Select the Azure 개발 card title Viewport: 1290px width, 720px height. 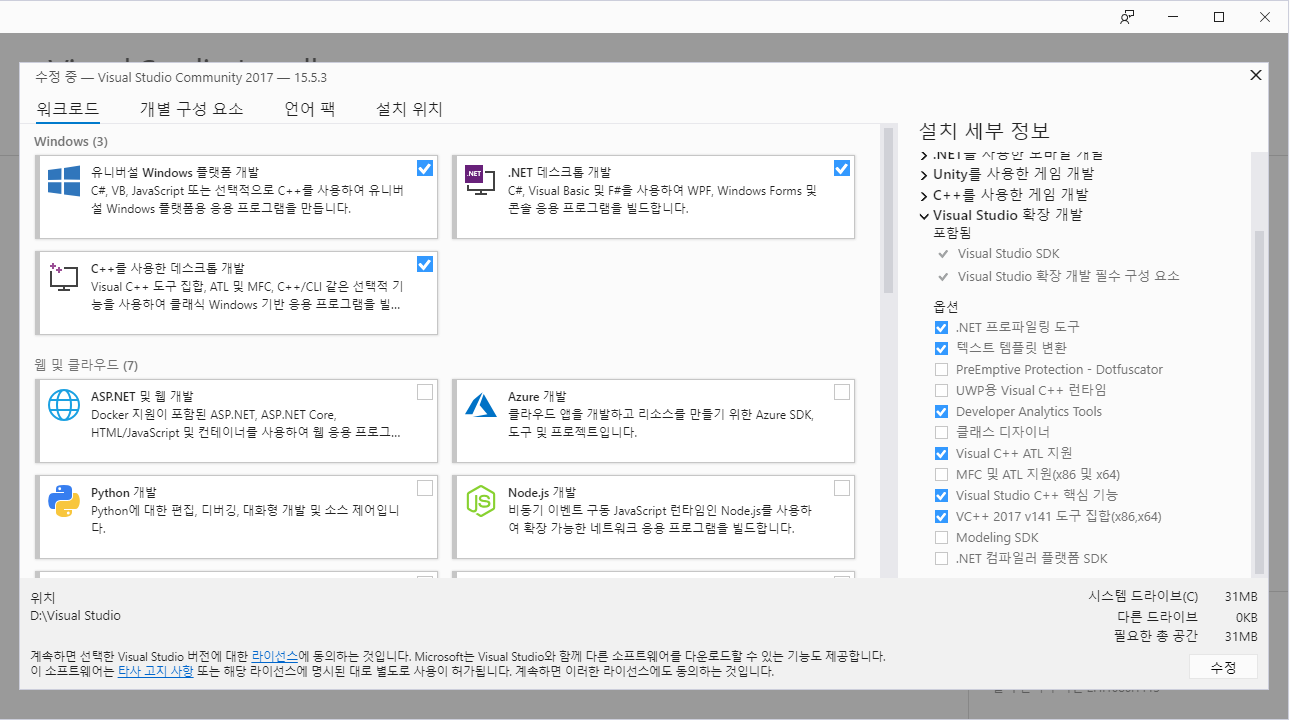[x=537, y=396]
